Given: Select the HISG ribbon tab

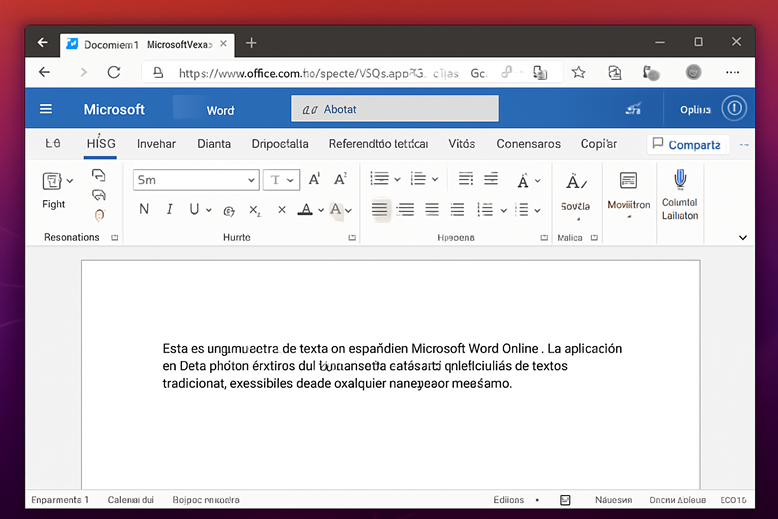Looking at the screenshot, I should 101,144.
